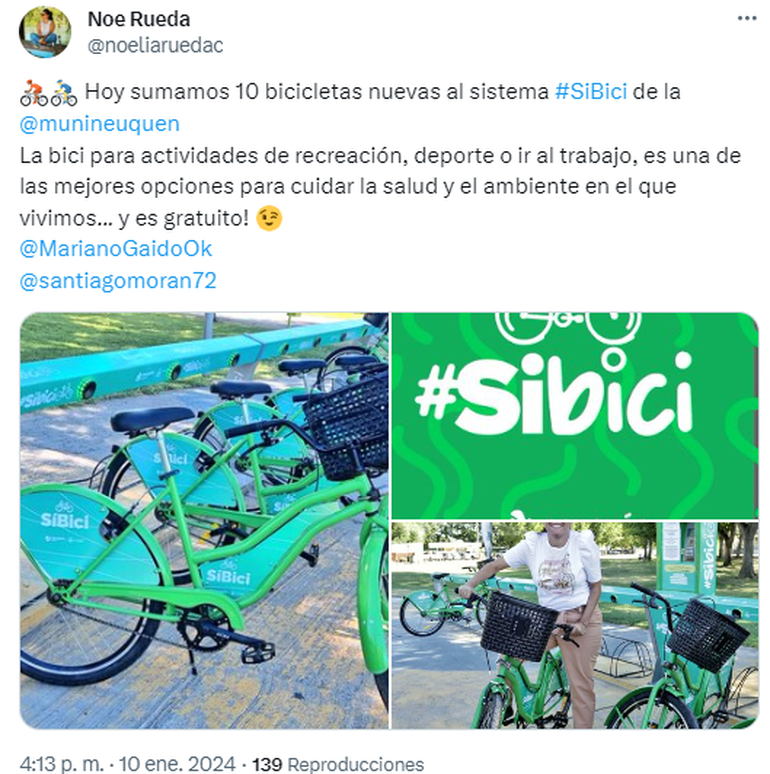Click the cyclist emojis at tweet start

(48, 92)
